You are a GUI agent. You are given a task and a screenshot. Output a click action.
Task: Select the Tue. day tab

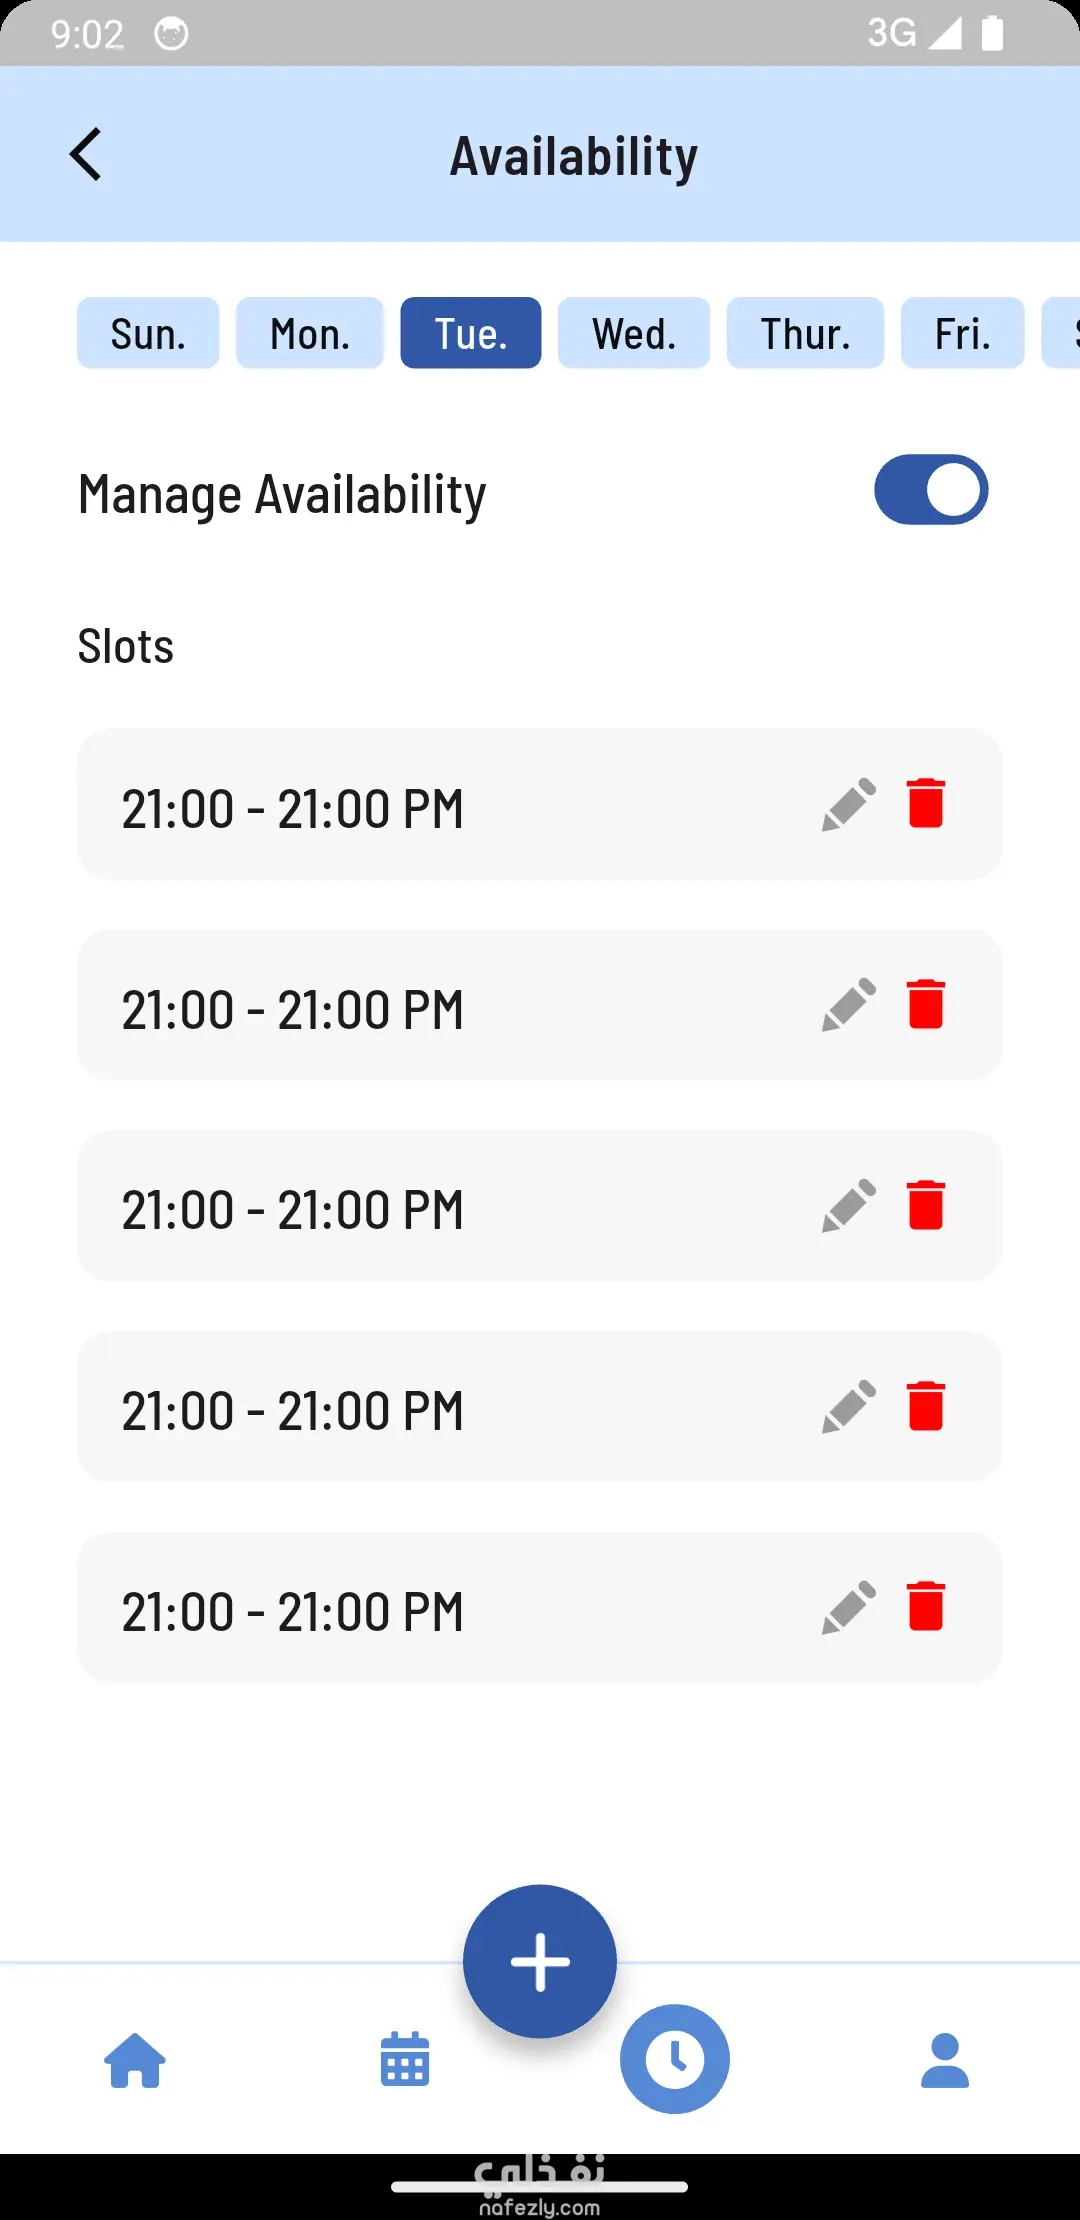tap(471, 334)
